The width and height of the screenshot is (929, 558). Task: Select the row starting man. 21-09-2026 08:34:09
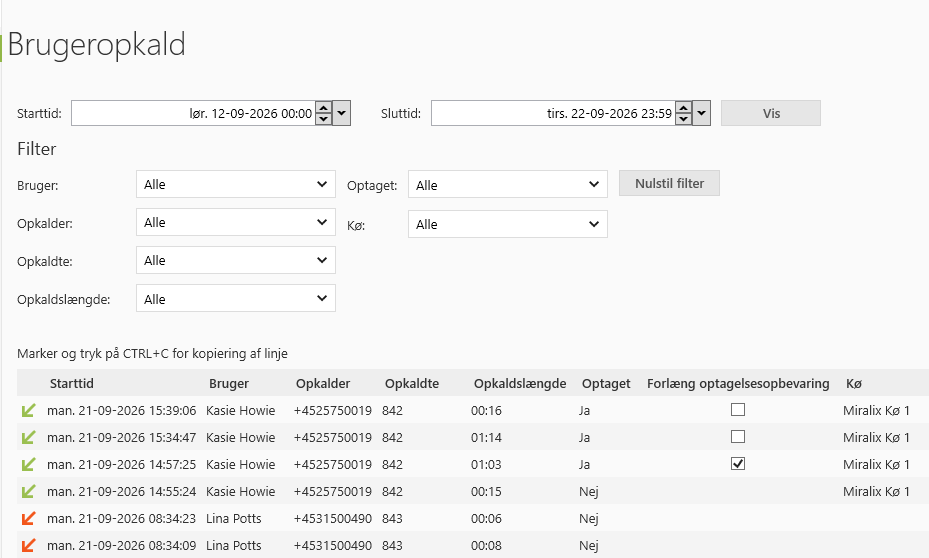click(x=473, y=546)
